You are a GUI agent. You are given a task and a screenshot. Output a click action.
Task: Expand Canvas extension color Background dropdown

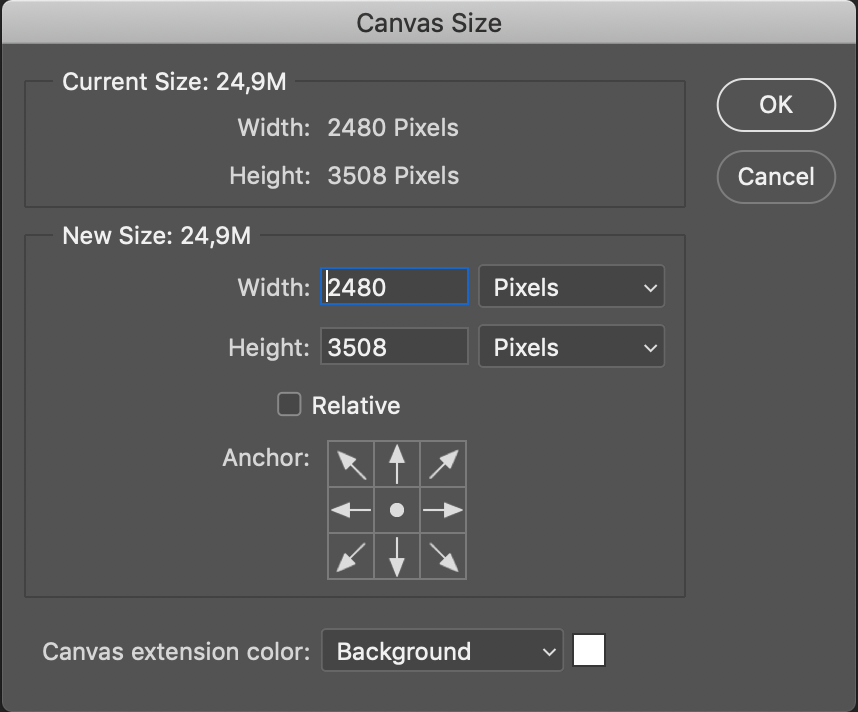tap(442, 652)
